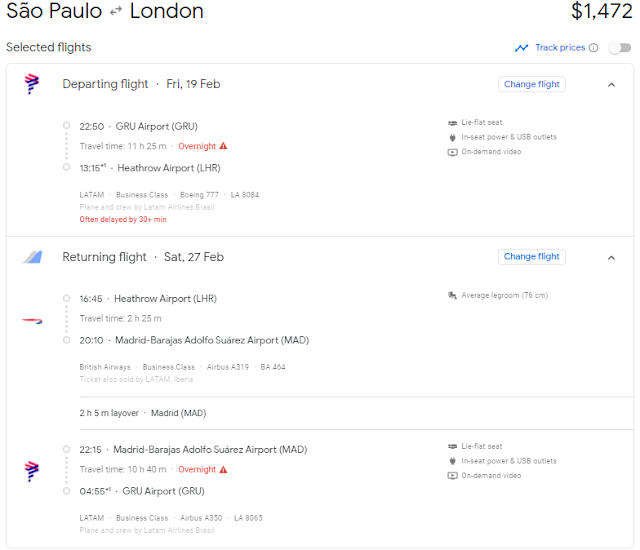Screen dimensions: 640x550
Task: Click the returning flight airline logo
Action: (32, 257)
